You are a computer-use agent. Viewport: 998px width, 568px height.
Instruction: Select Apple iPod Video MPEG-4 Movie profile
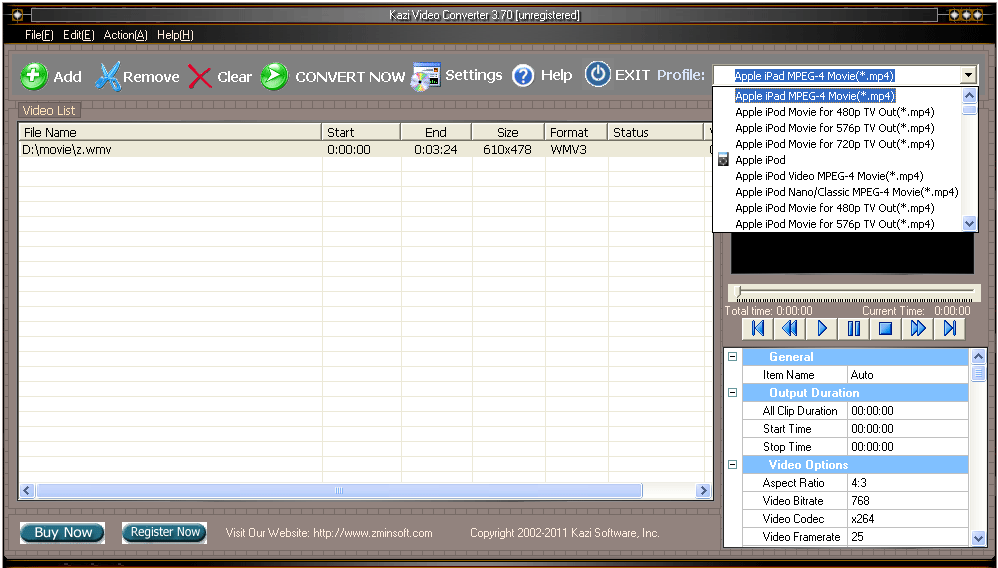tap(829, 176)
